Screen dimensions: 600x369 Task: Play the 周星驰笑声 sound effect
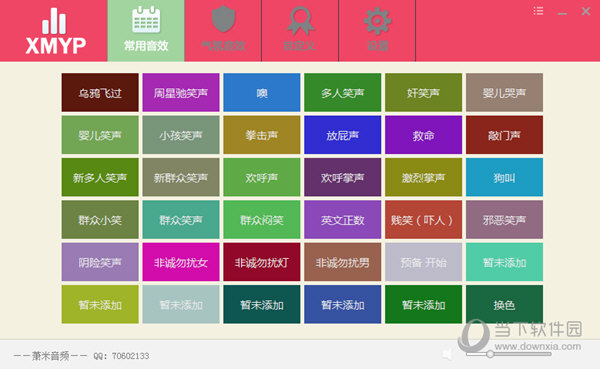tap(181, 93)
